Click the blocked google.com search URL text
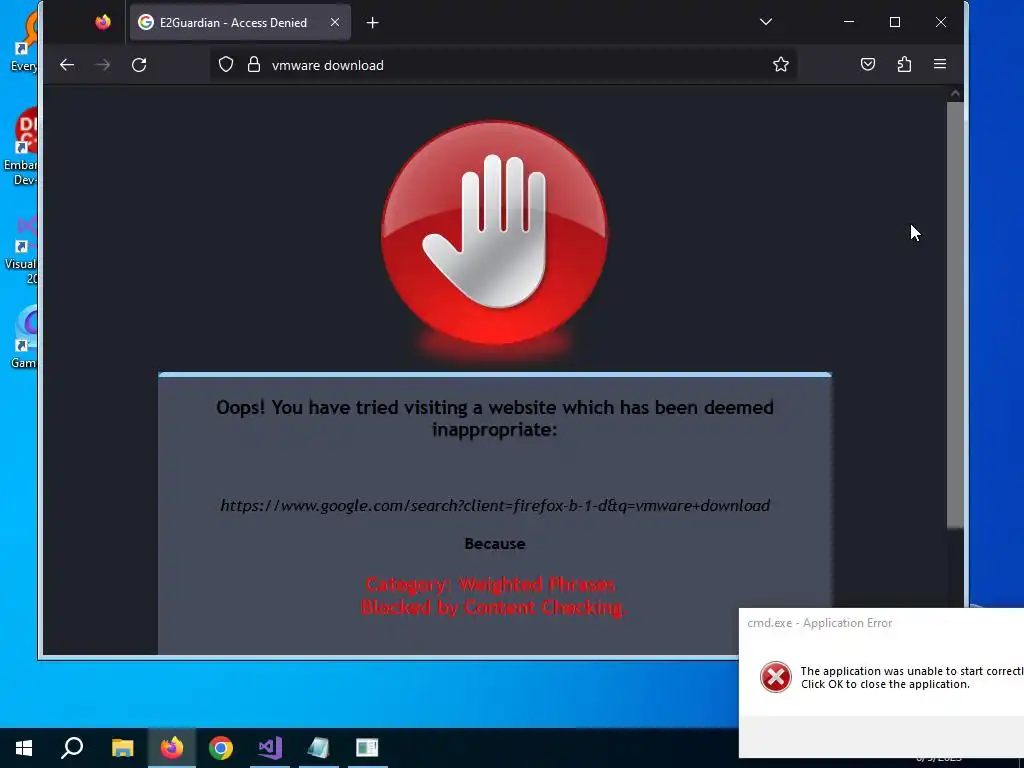This screenshot has height=768, width=1024. [x=495, y=505]
